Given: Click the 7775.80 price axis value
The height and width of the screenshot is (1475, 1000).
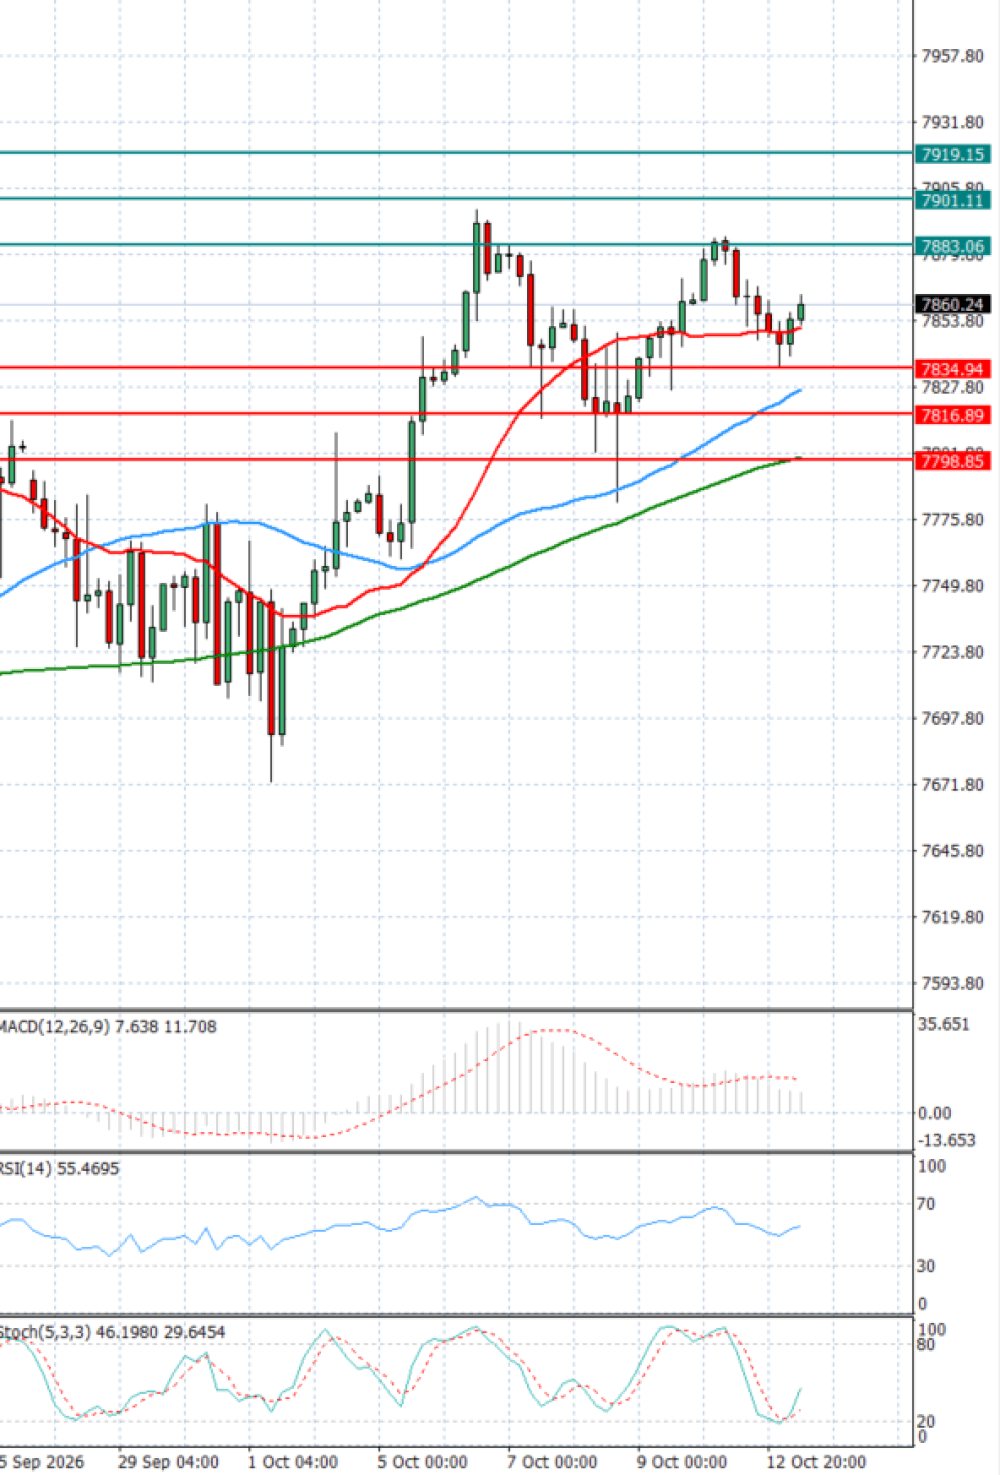Looking at the screenshot, I should click(x=952, y=520).
